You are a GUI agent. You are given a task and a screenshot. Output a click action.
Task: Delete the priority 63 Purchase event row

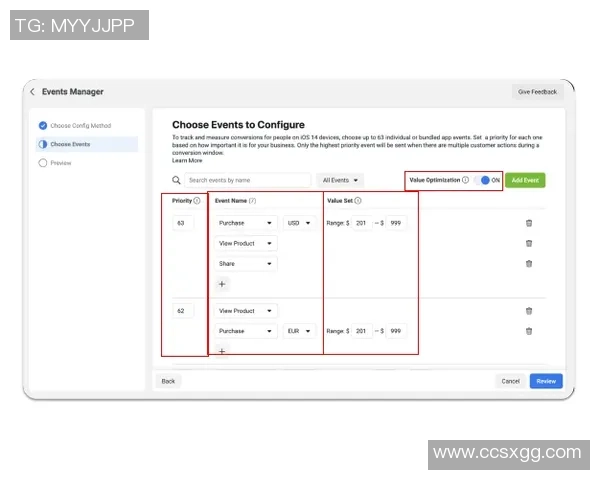529,223
